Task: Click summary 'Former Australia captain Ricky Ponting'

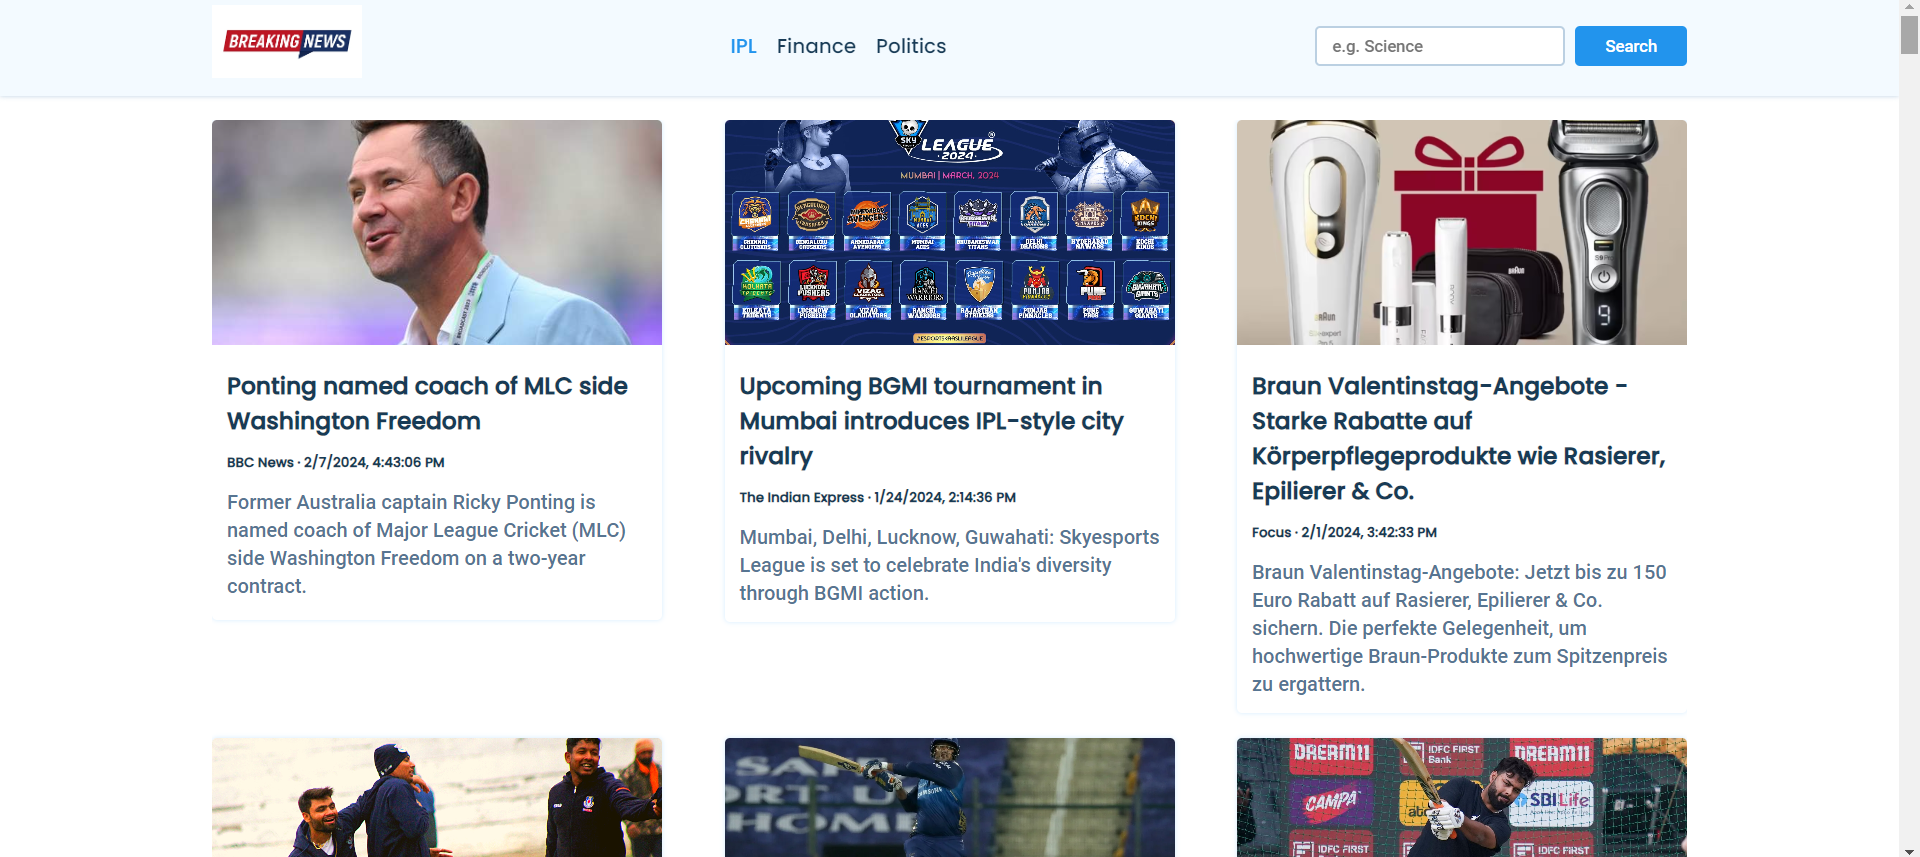Action: click(x=426, y=544)
